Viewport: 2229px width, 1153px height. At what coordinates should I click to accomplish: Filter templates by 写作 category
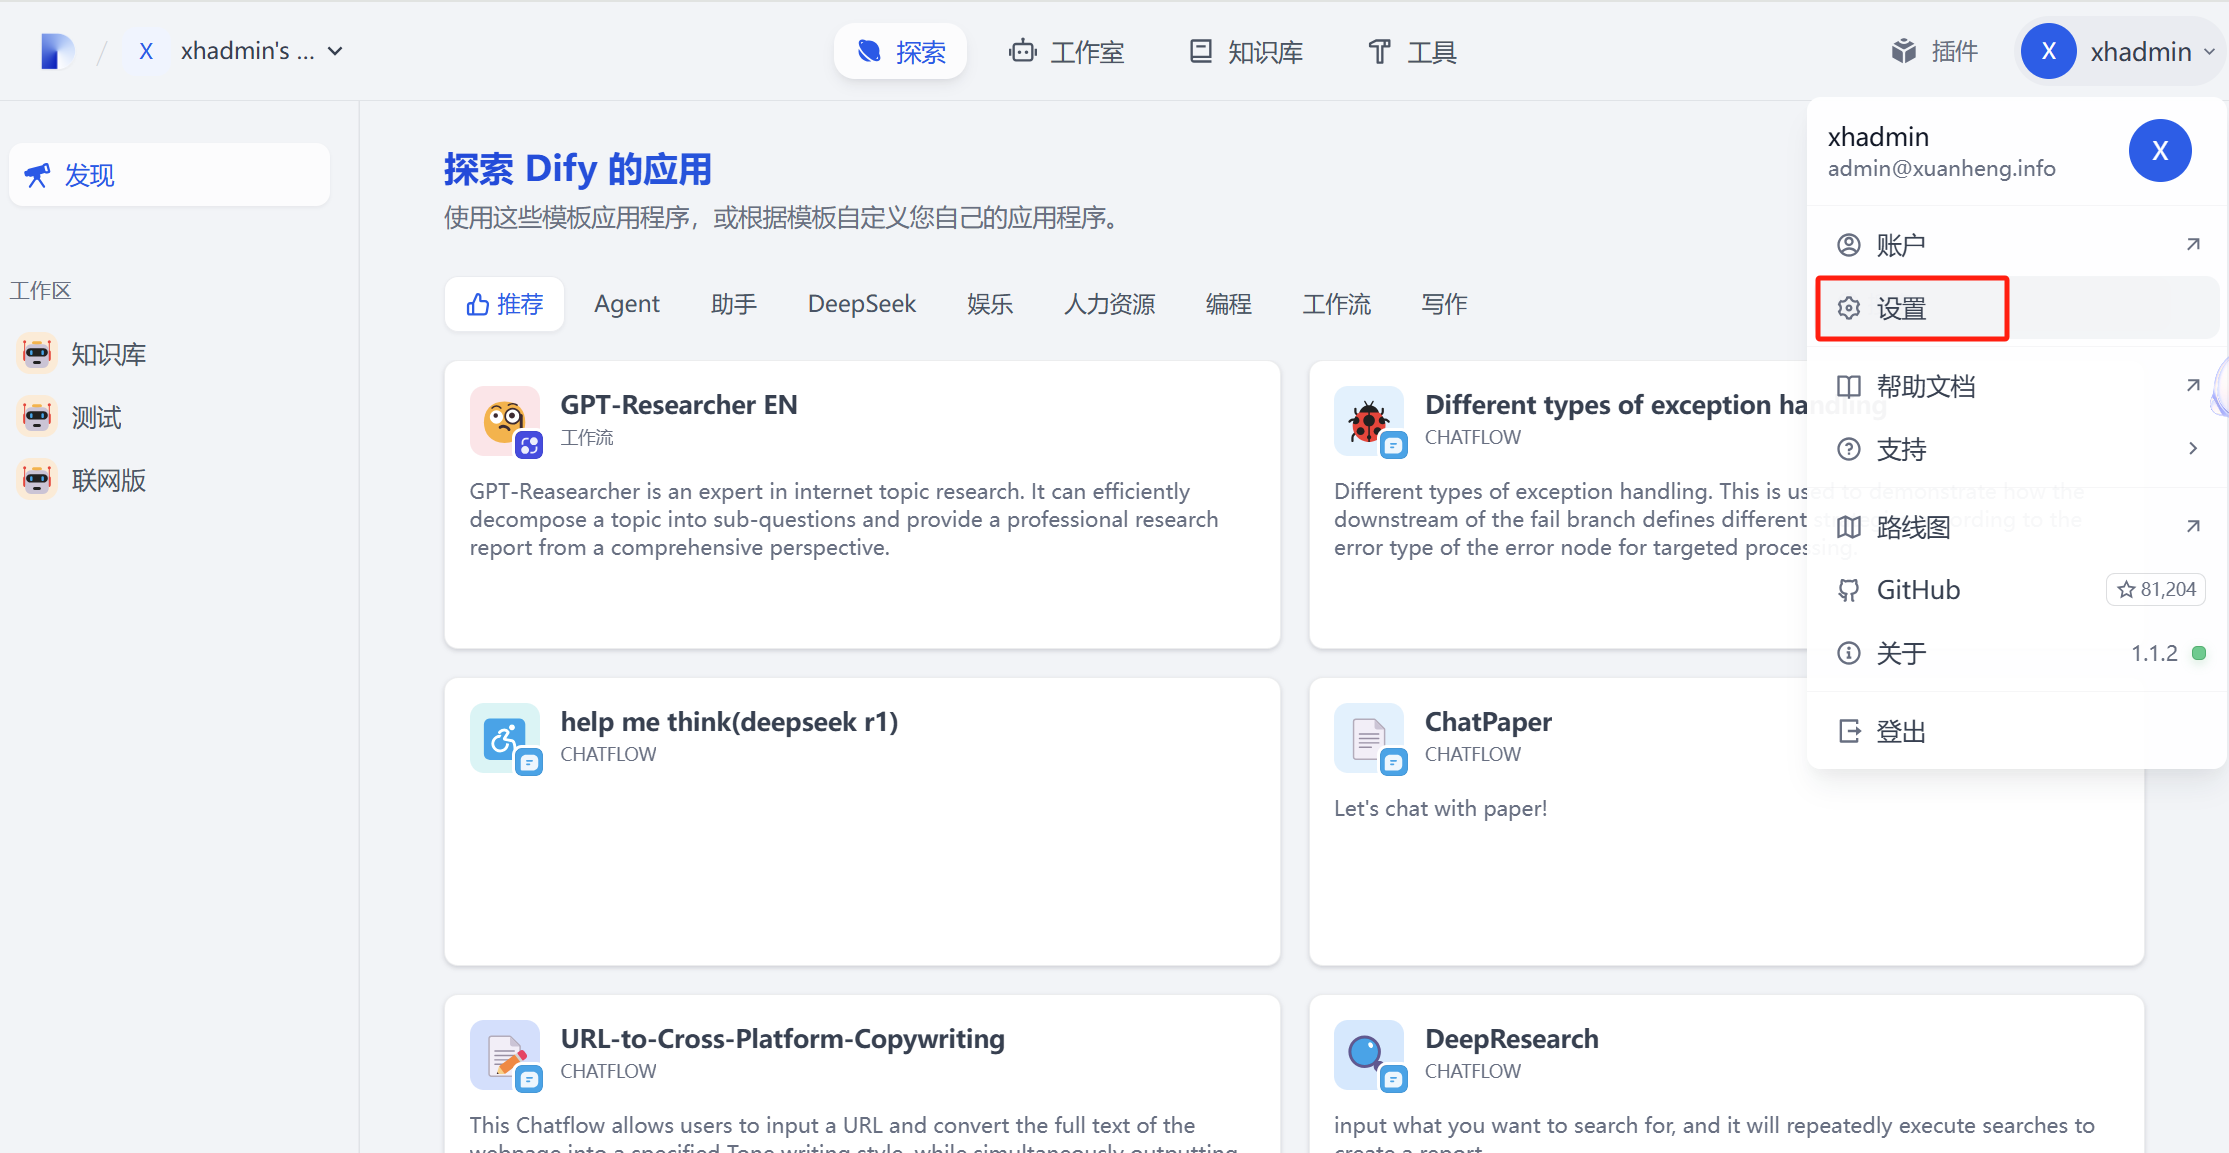click(x=1445, y=304)
